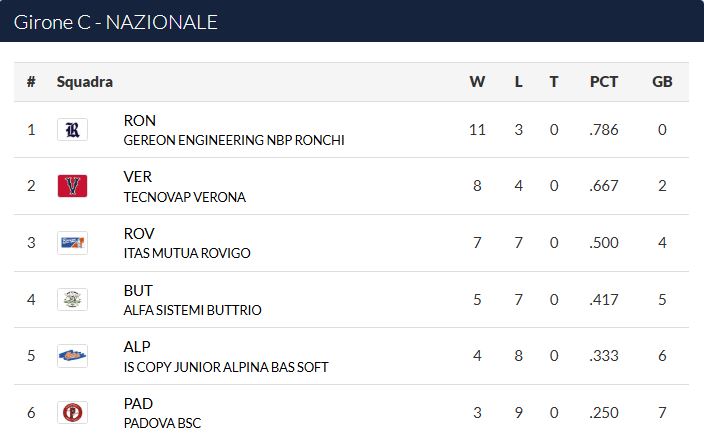The image size is (704, 443).
Task: Click the GB column header
Action: click(x=662, y=82)
